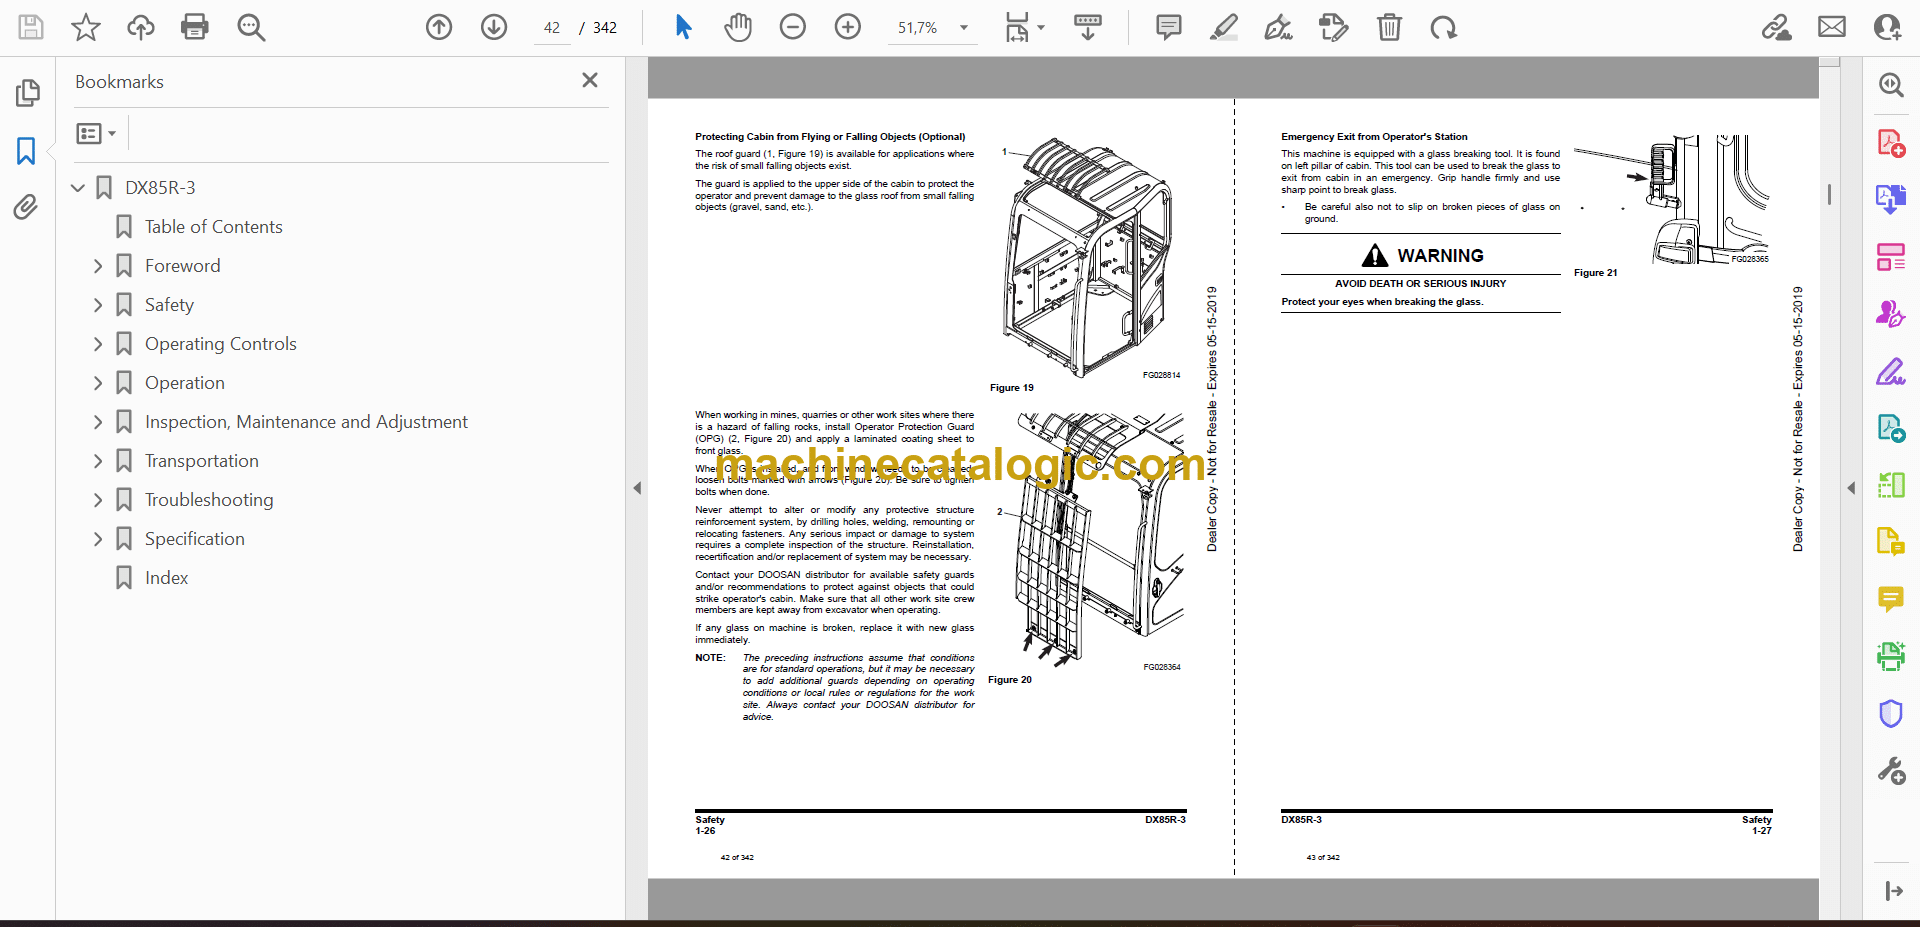Collapse the right tools pane
Image resolution: width=1920 pixels, height=927 pixels.
pos(1851,488)
